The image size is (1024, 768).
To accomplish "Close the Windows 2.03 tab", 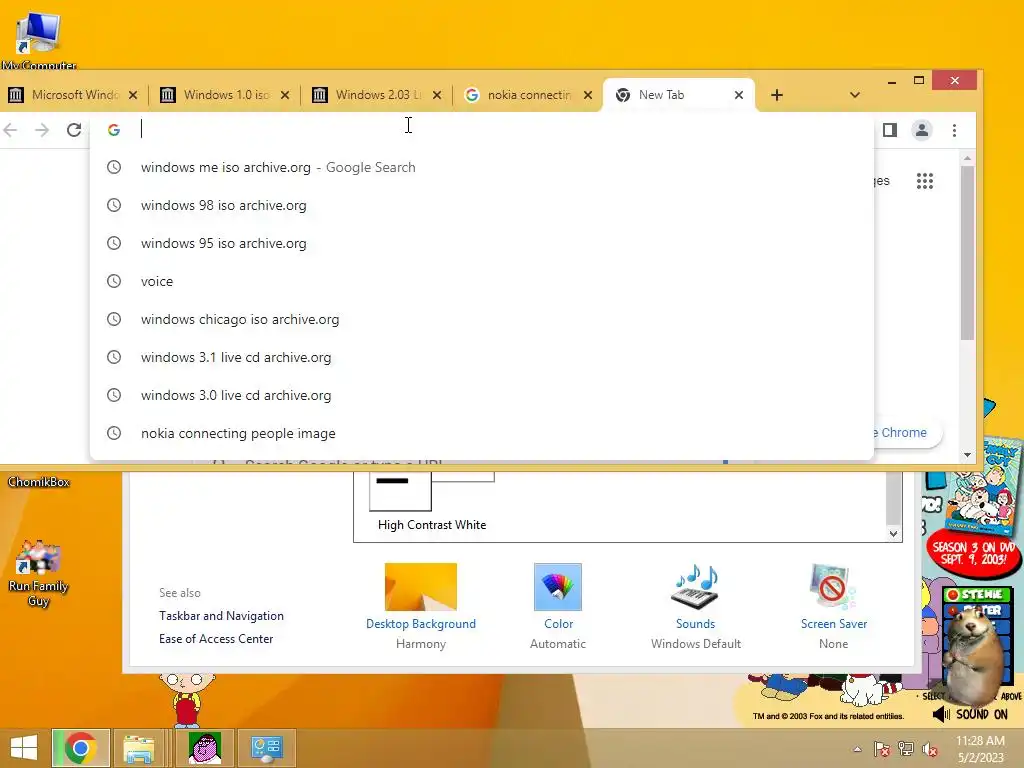I will coord(437,95).
